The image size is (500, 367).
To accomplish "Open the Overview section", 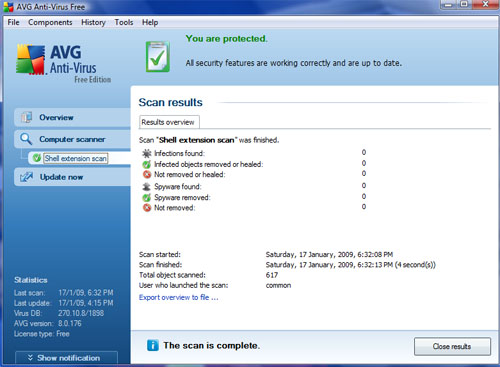I will click(x=72, y=117).
